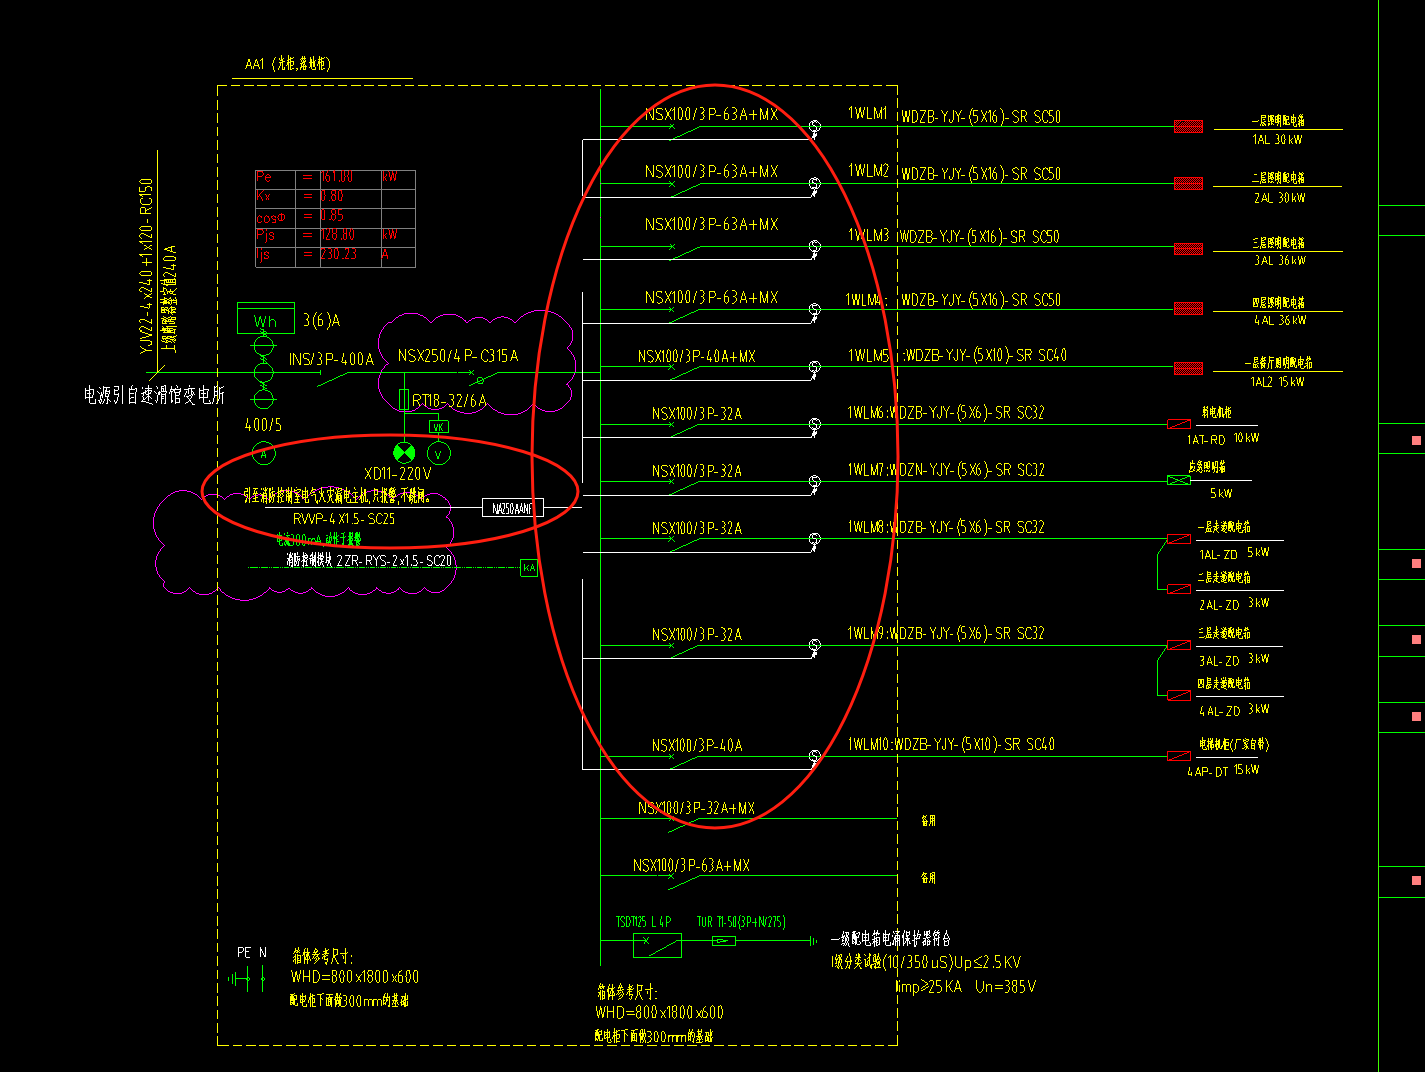Image resolution: width=1425 pixels, height=1072 pixels.
Task: Click the green crossed box symbol for 5kW load
Action: point(1179,480)
